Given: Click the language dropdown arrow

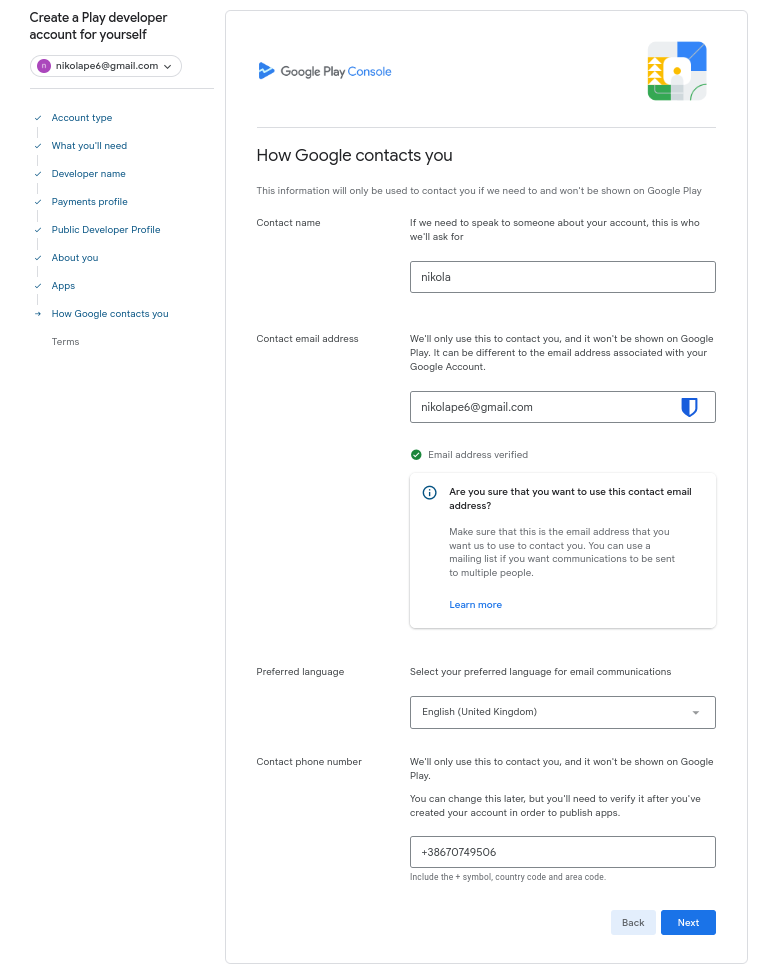Looking at the screenshot, I should pos(696,712).
